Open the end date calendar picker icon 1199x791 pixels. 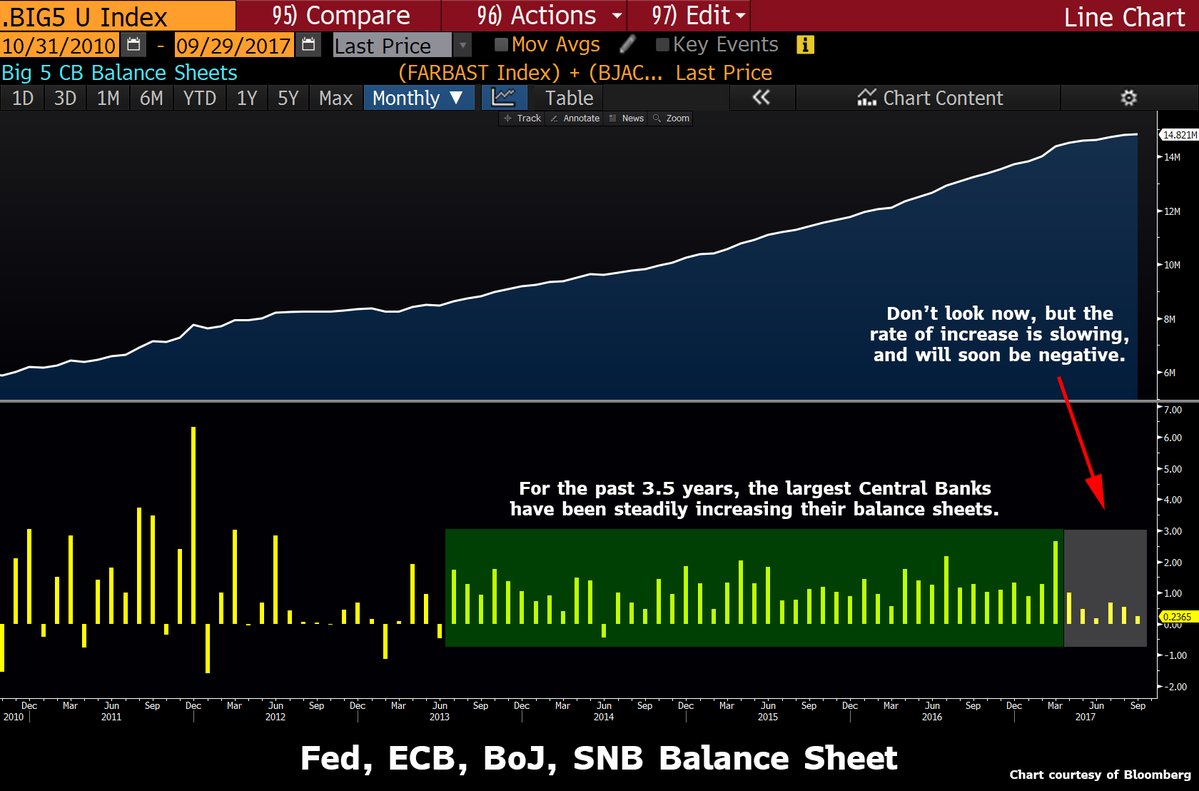307,45
